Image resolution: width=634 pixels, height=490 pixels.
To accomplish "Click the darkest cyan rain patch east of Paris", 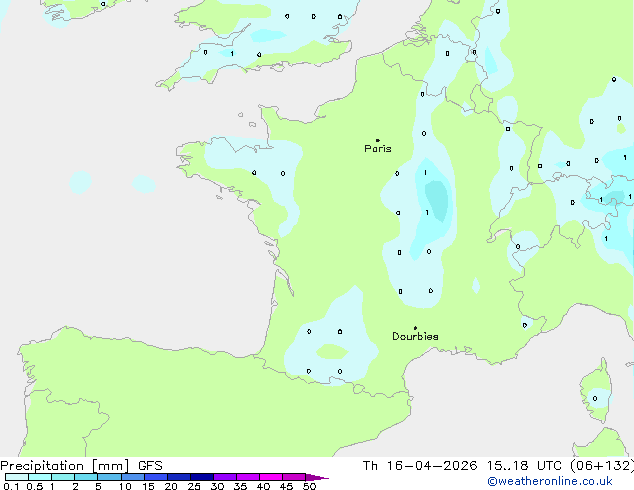I will click(x=437, y=201).
